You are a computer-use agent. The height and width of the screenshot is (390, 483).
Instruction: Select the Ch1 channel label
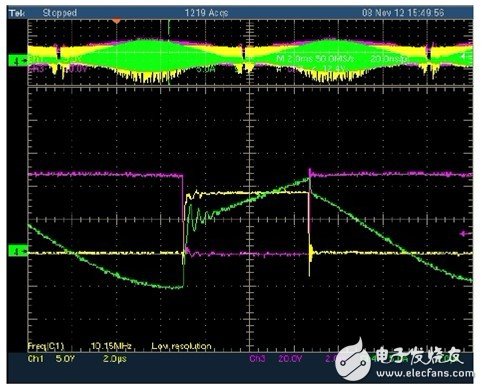pyautogui.click(x=36, y=359)
